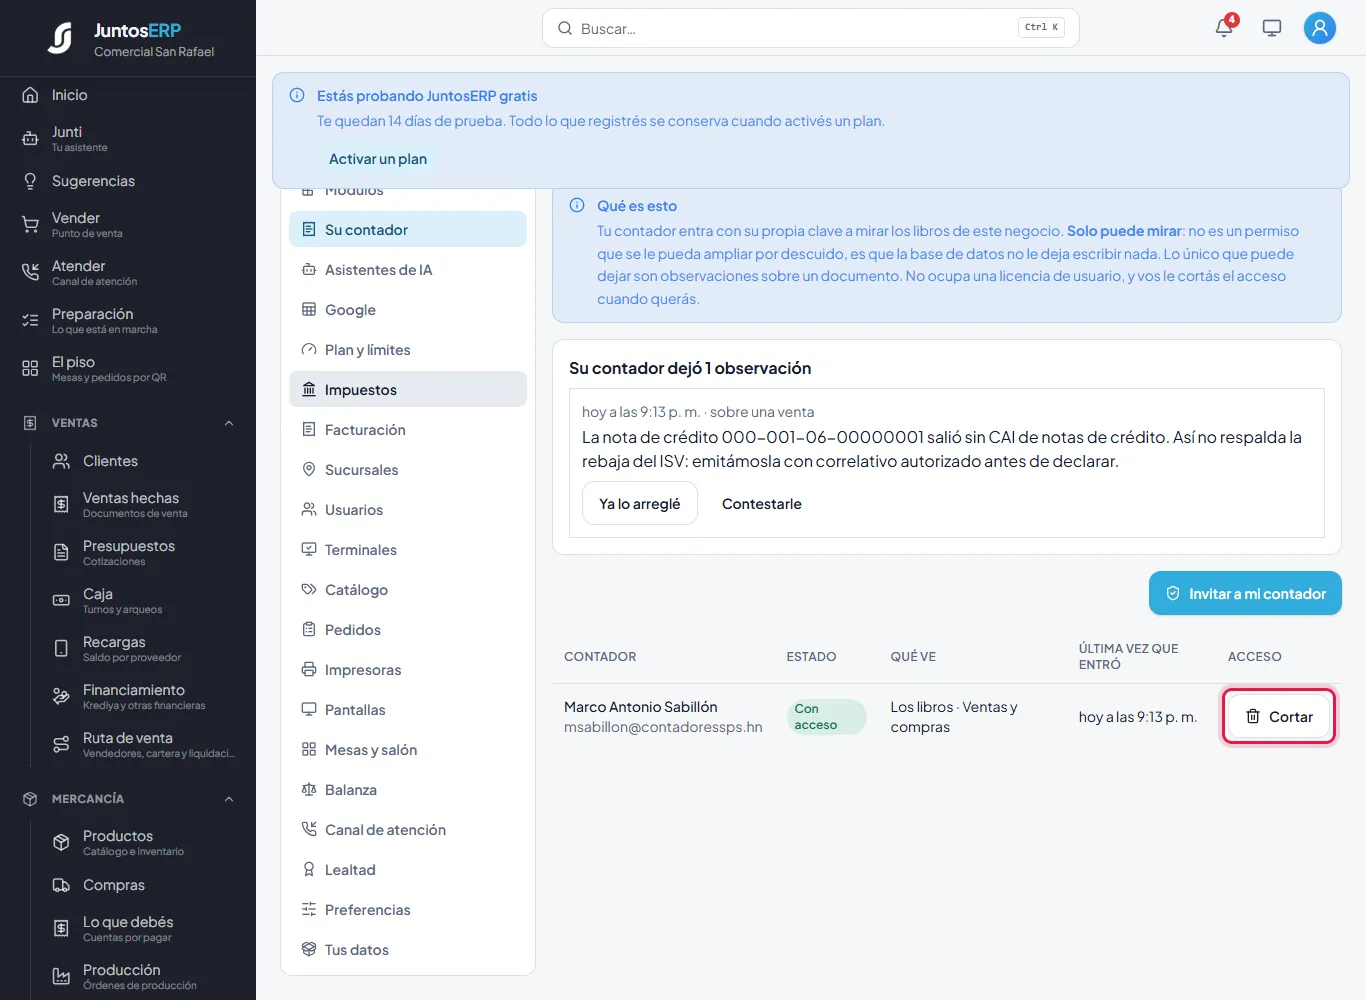Image resolution: width=1366 pixels, height=1000 pixels.
Task: Click the Sugerencias lightbulb icon
Action: coord(30,181)
